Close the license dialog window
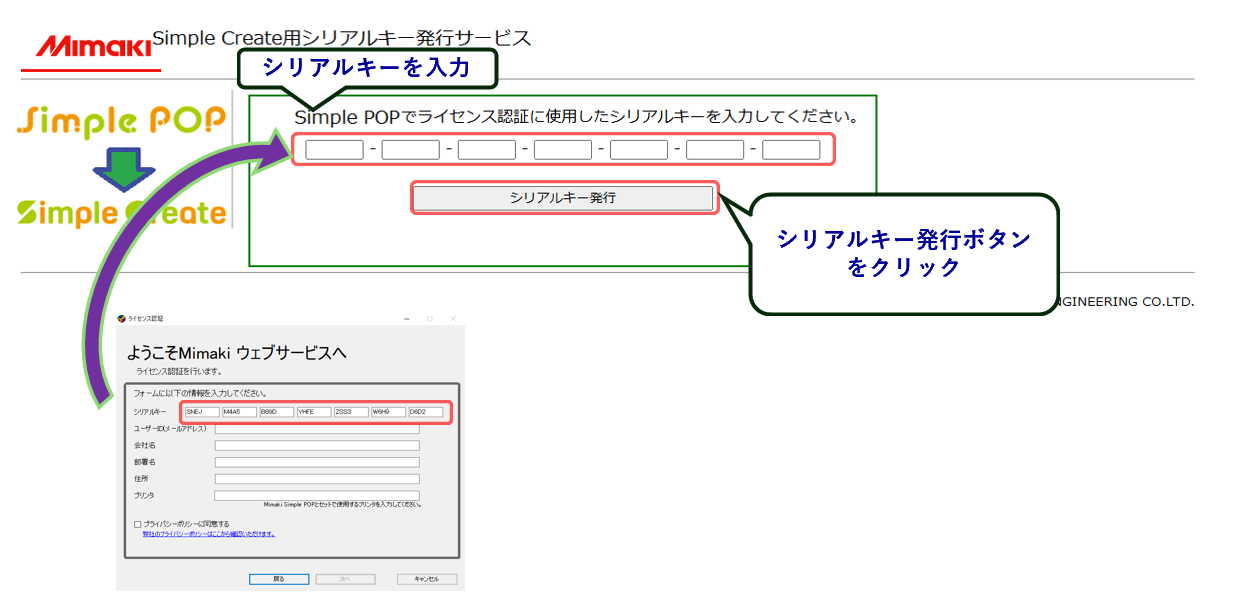The image size is (1255, 613). [453, 319]
